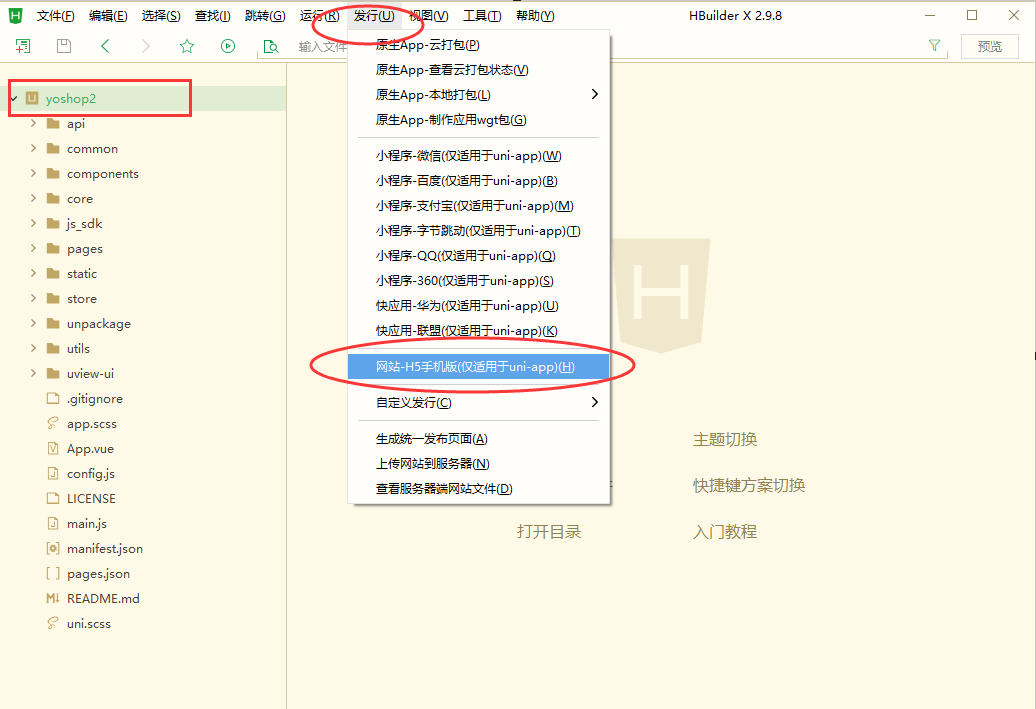
Task: Expand the static folder chevron
Action: [33, 273]
